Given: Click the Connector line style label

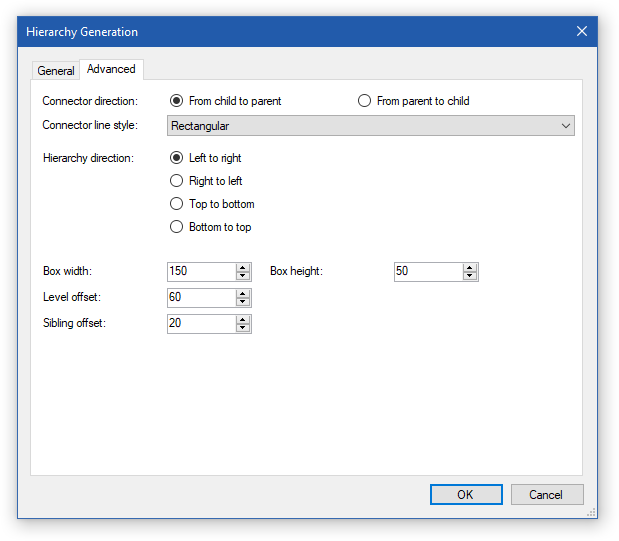Looking at the screenshot, I should click(x=90, y=125).
